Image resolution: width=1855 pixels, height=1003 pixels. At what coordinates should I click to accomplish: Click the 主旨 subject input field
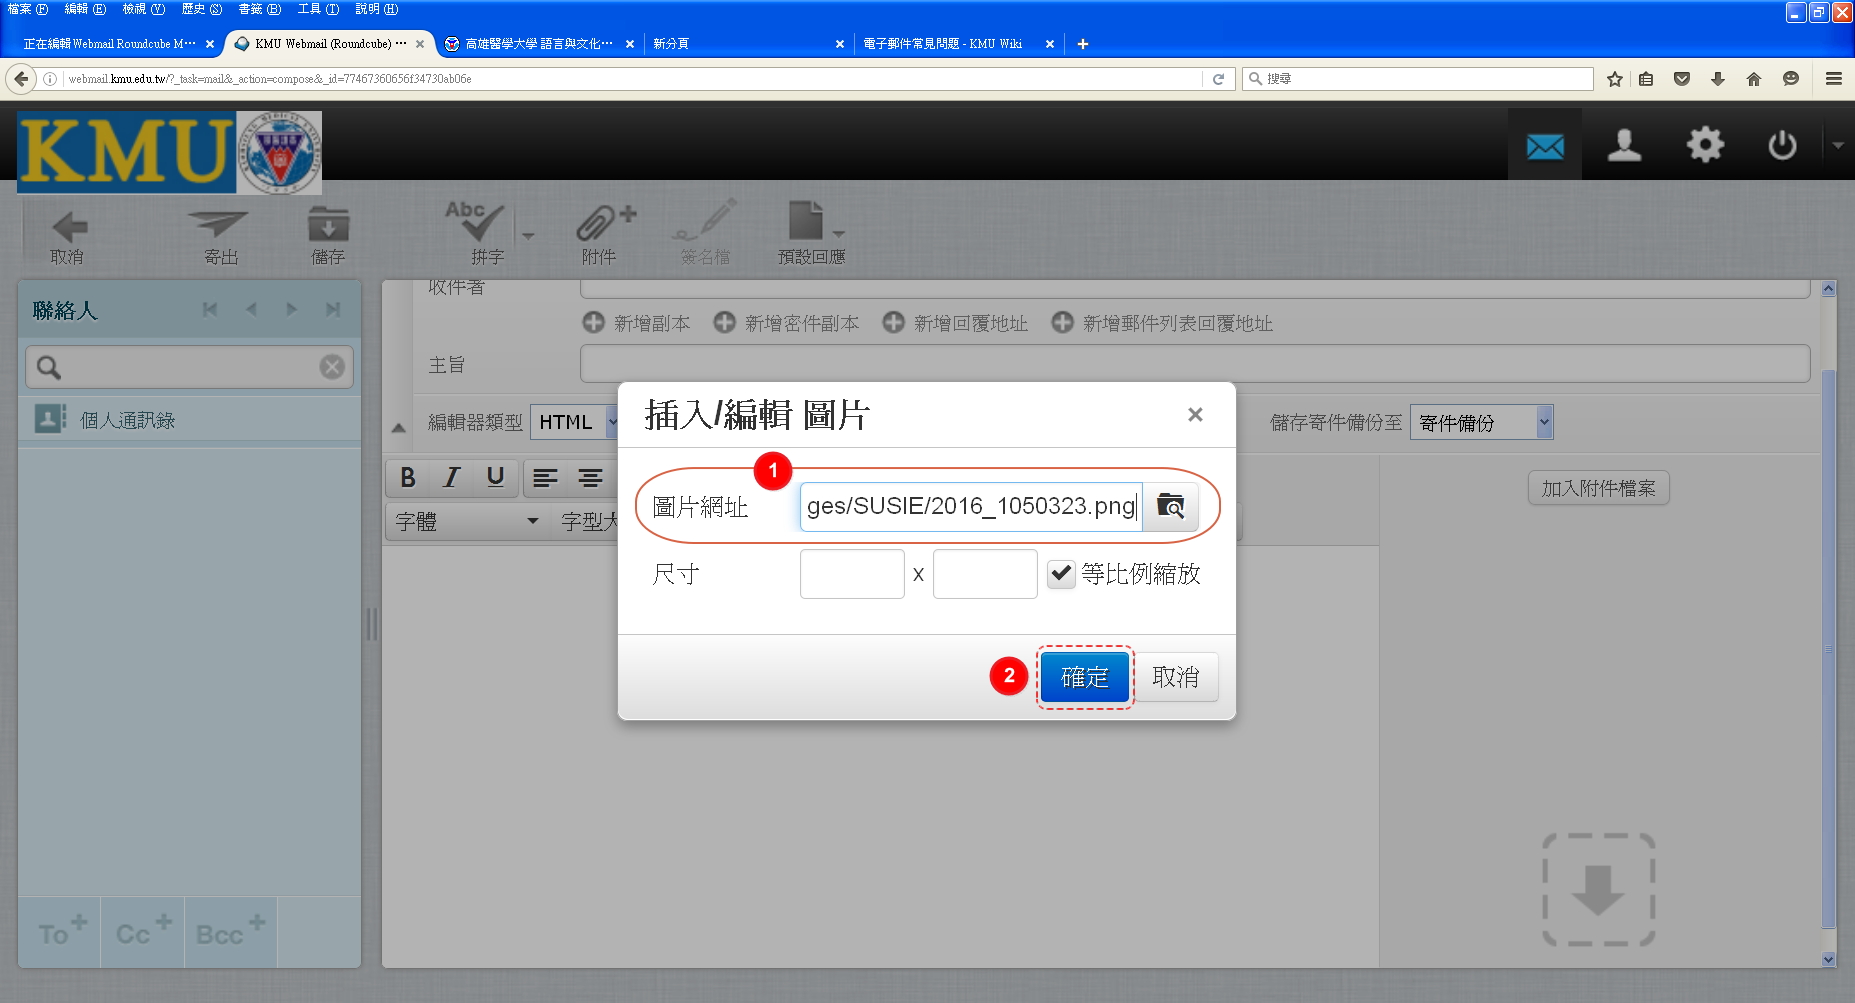click(1195, 364)
